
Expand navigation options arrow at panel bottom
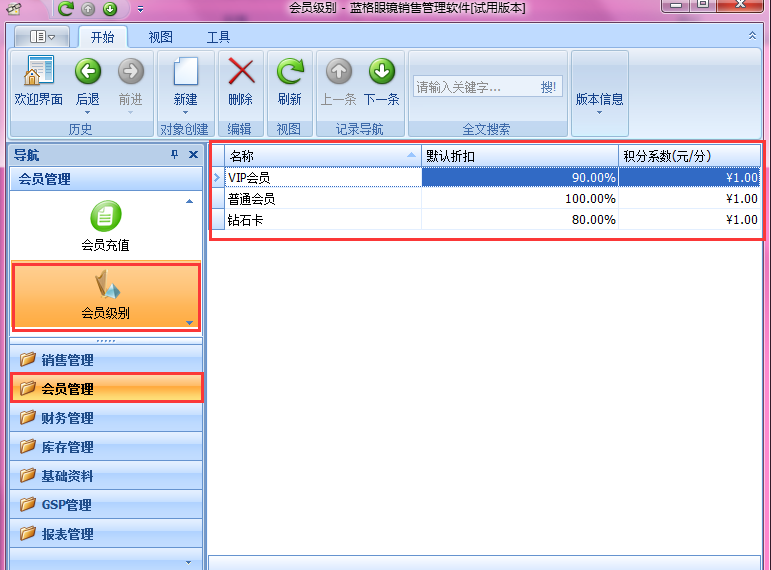(x=188, y=562)
